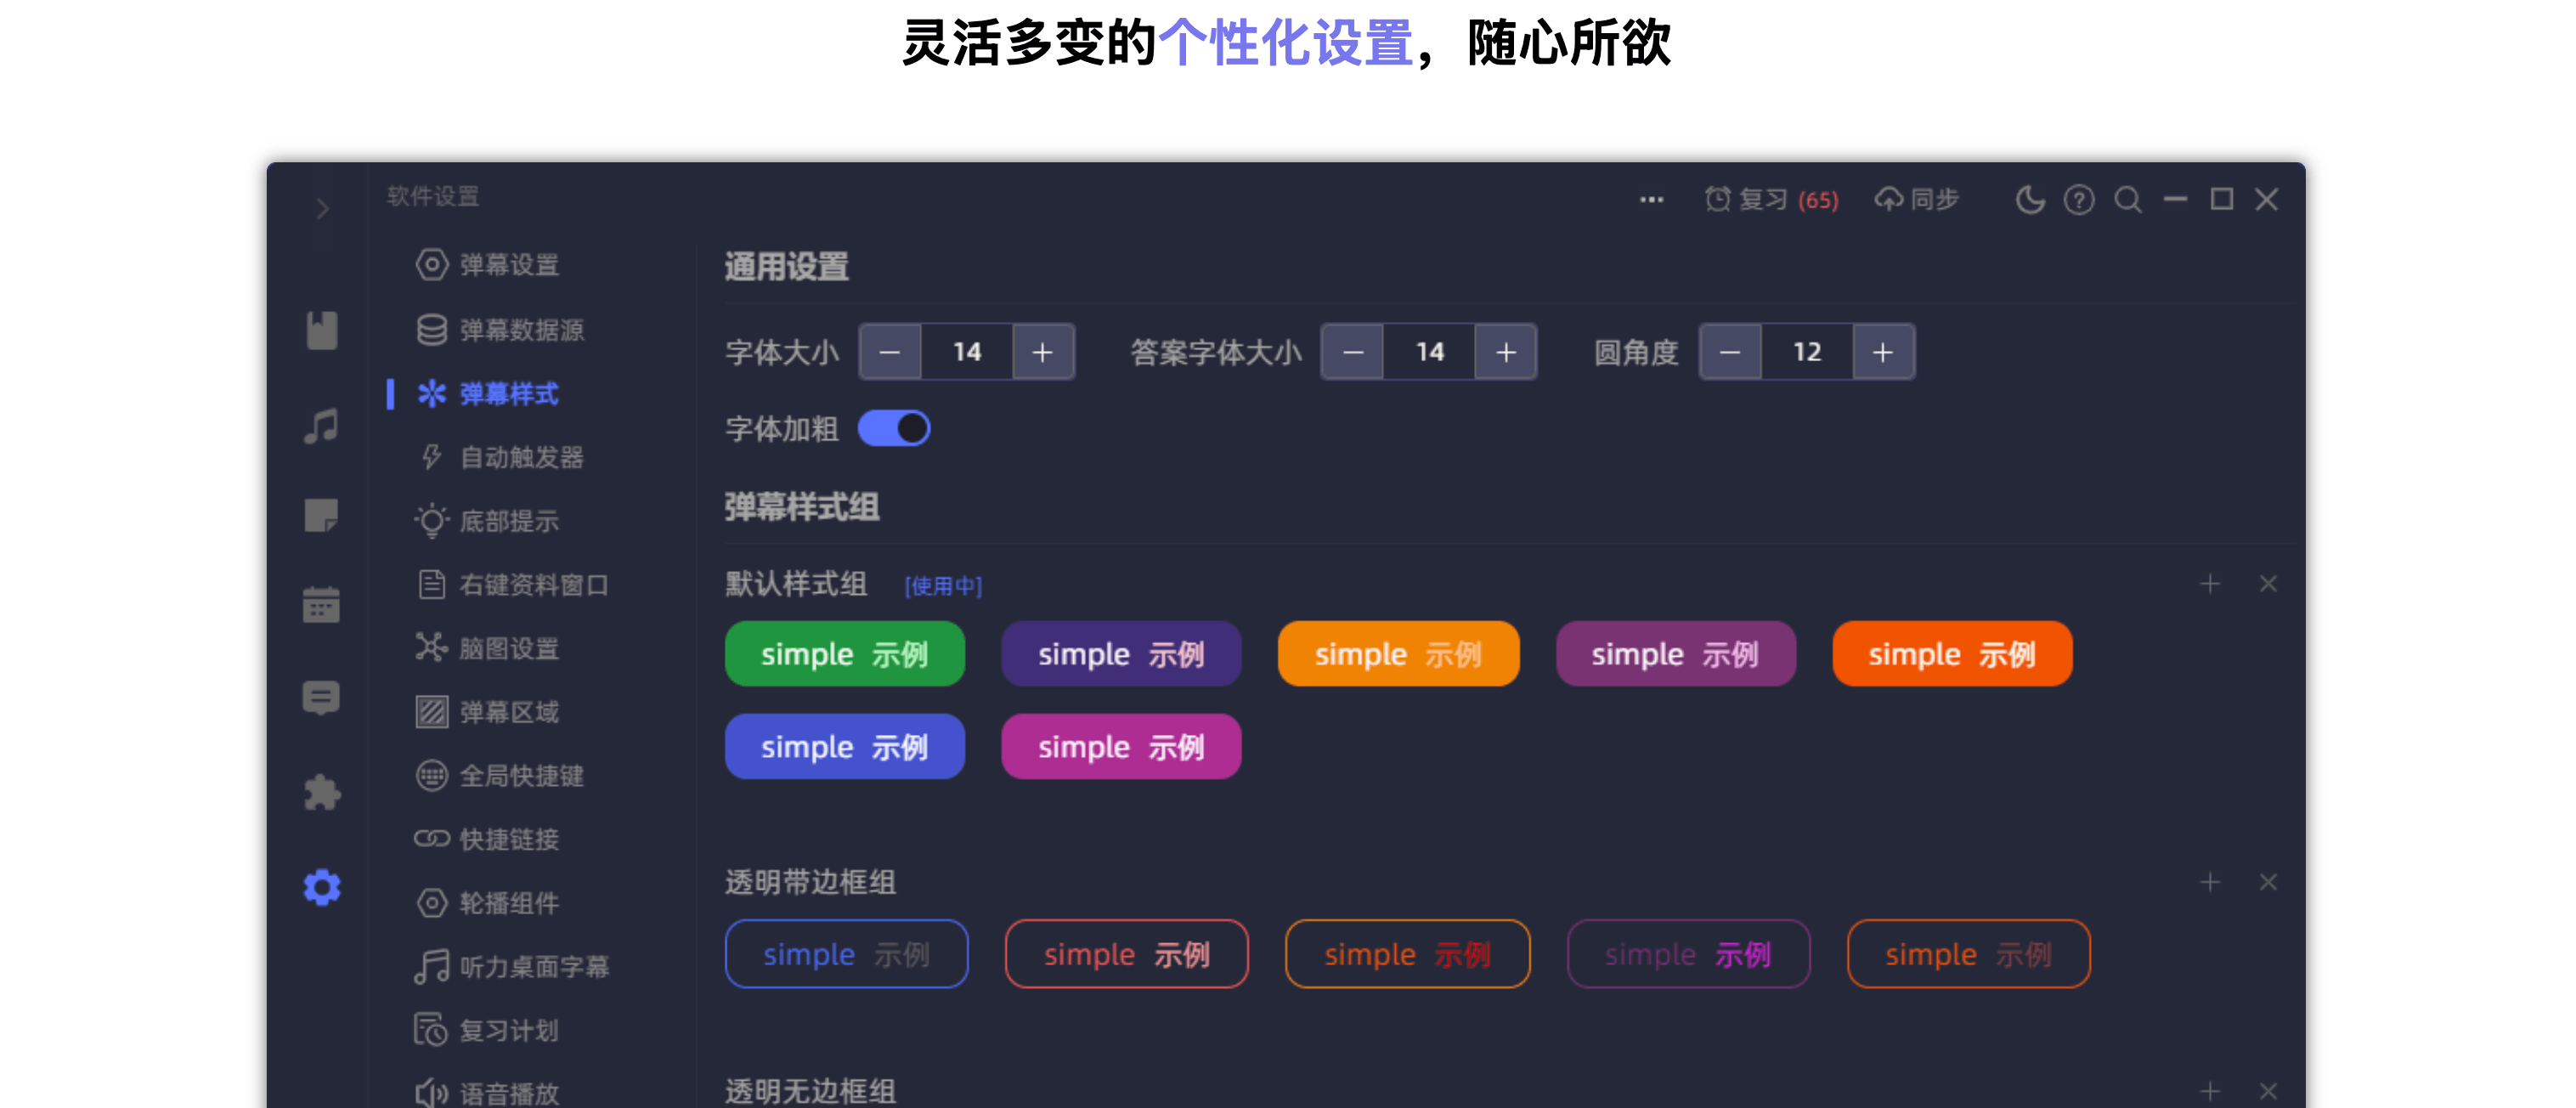Select 右键资料窗口 in settings menu

pyautogui.click(x=512, y=585)
